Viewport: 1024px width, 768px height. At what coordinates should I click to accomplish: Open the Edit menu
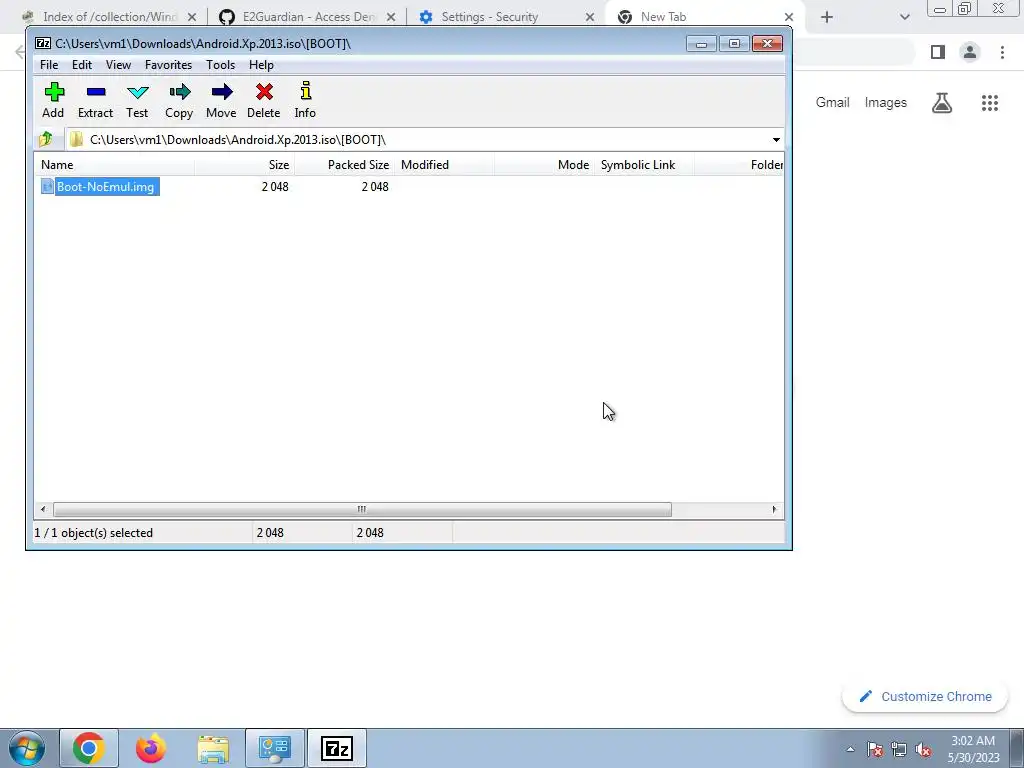(82, 65)
